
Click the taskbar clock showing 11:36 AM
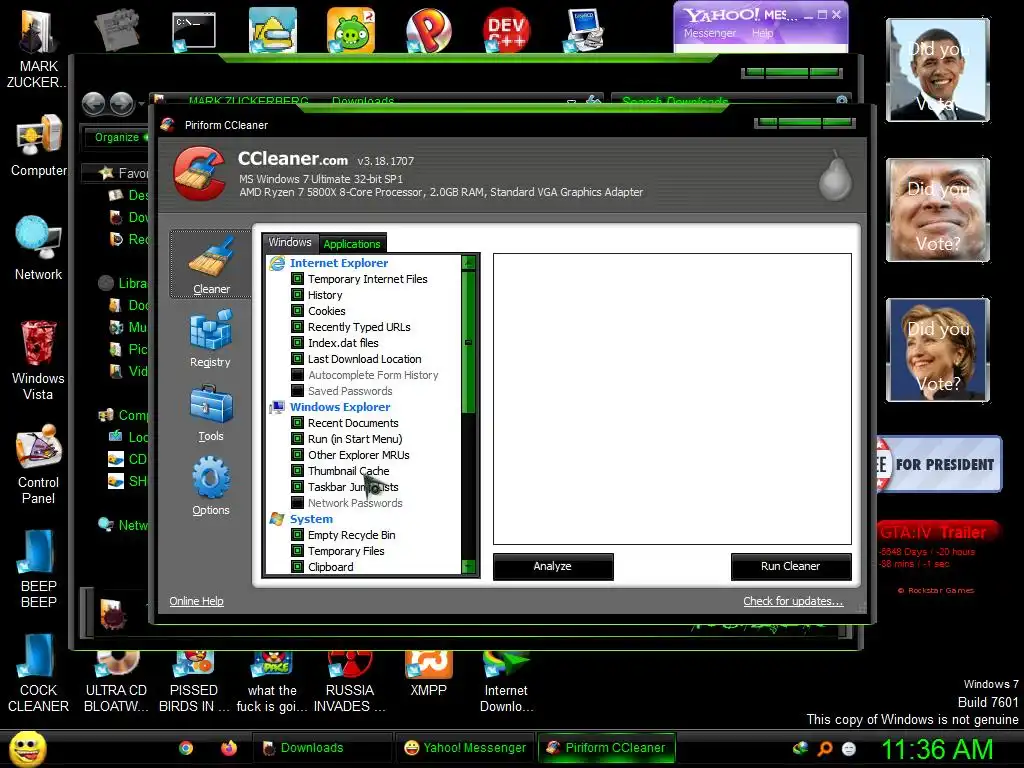point(937,748)
